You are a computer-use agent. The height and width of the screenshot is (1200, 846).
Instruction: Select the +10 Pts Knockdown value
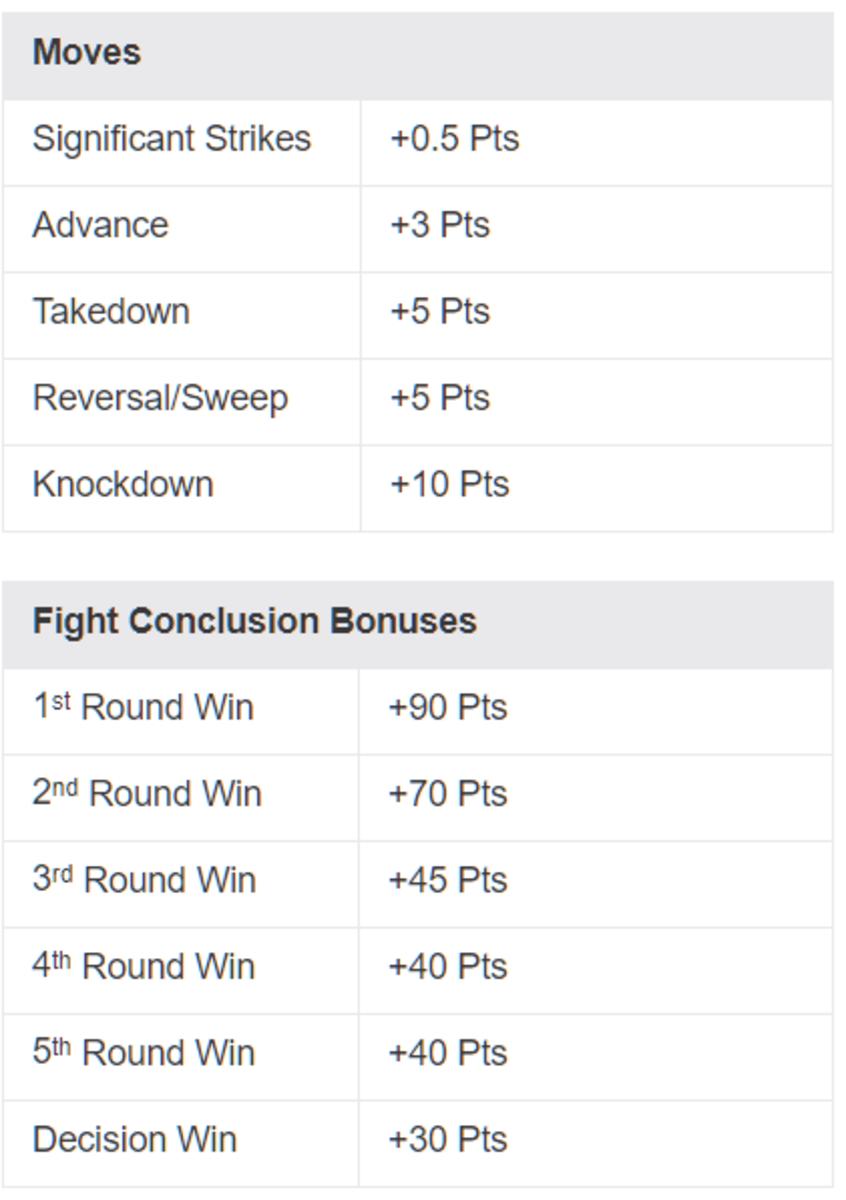[449, 484]
